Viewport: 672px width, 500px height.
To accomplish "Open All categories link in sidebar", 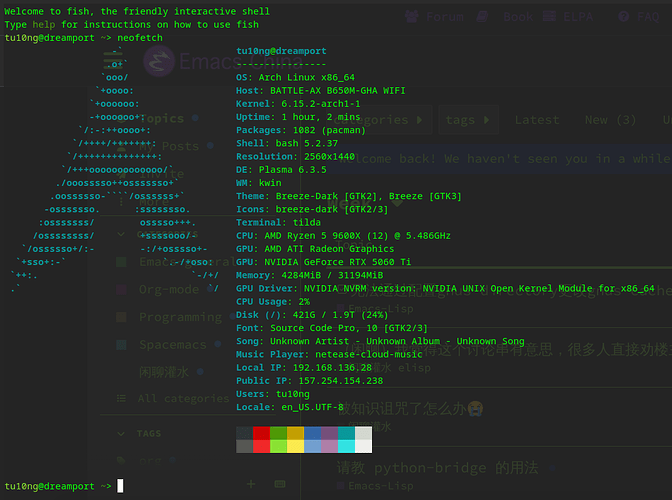I will [x=183, y=398].
